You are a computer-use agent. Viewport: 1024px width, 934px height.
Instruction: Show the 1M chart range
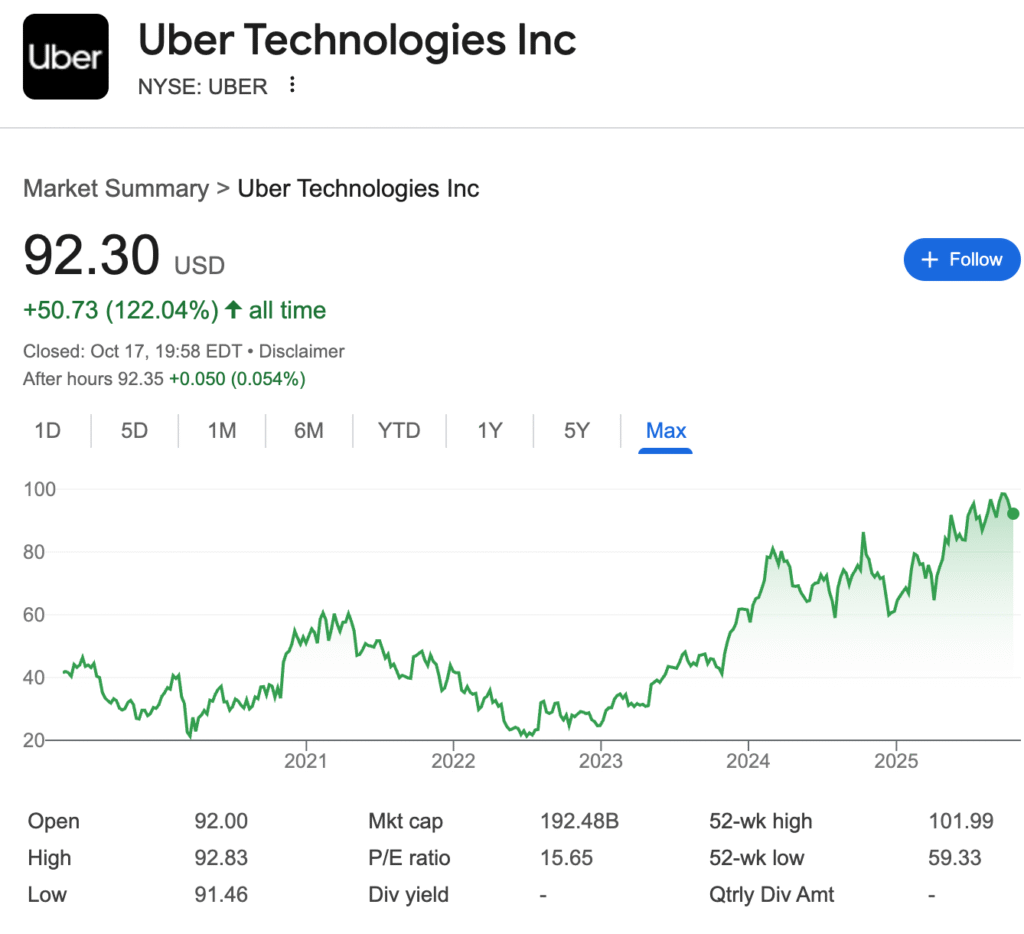(221, 431)
